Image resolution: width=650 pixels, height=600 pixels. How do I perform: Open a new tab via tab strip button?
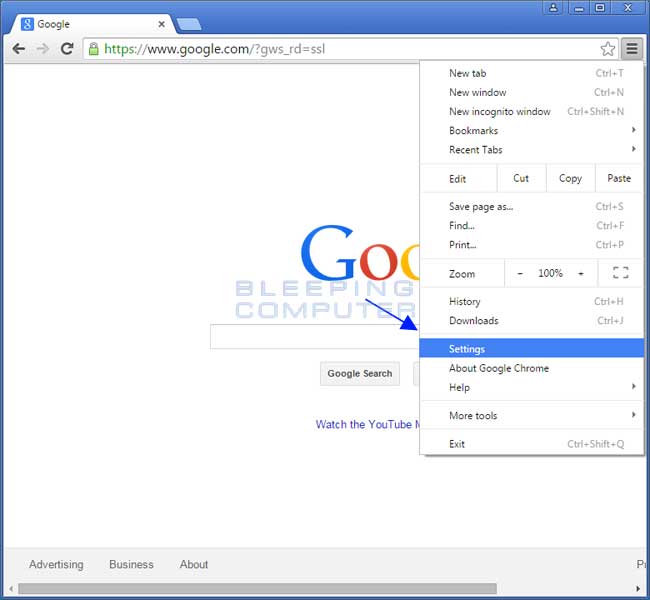188,24
